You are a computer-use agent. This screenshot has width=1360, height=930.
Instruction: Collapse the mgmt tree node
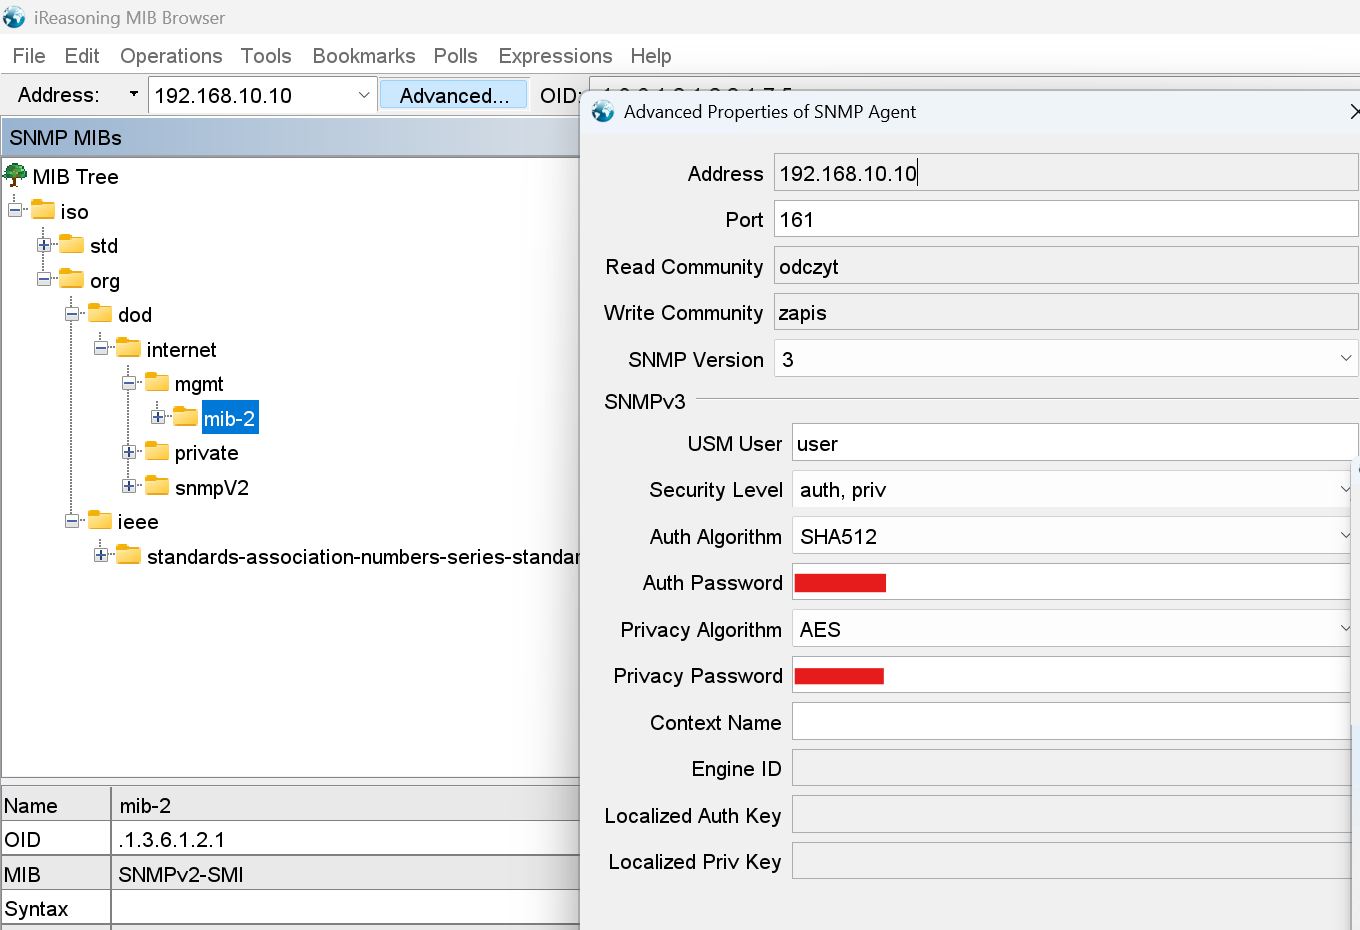(129, 383)
